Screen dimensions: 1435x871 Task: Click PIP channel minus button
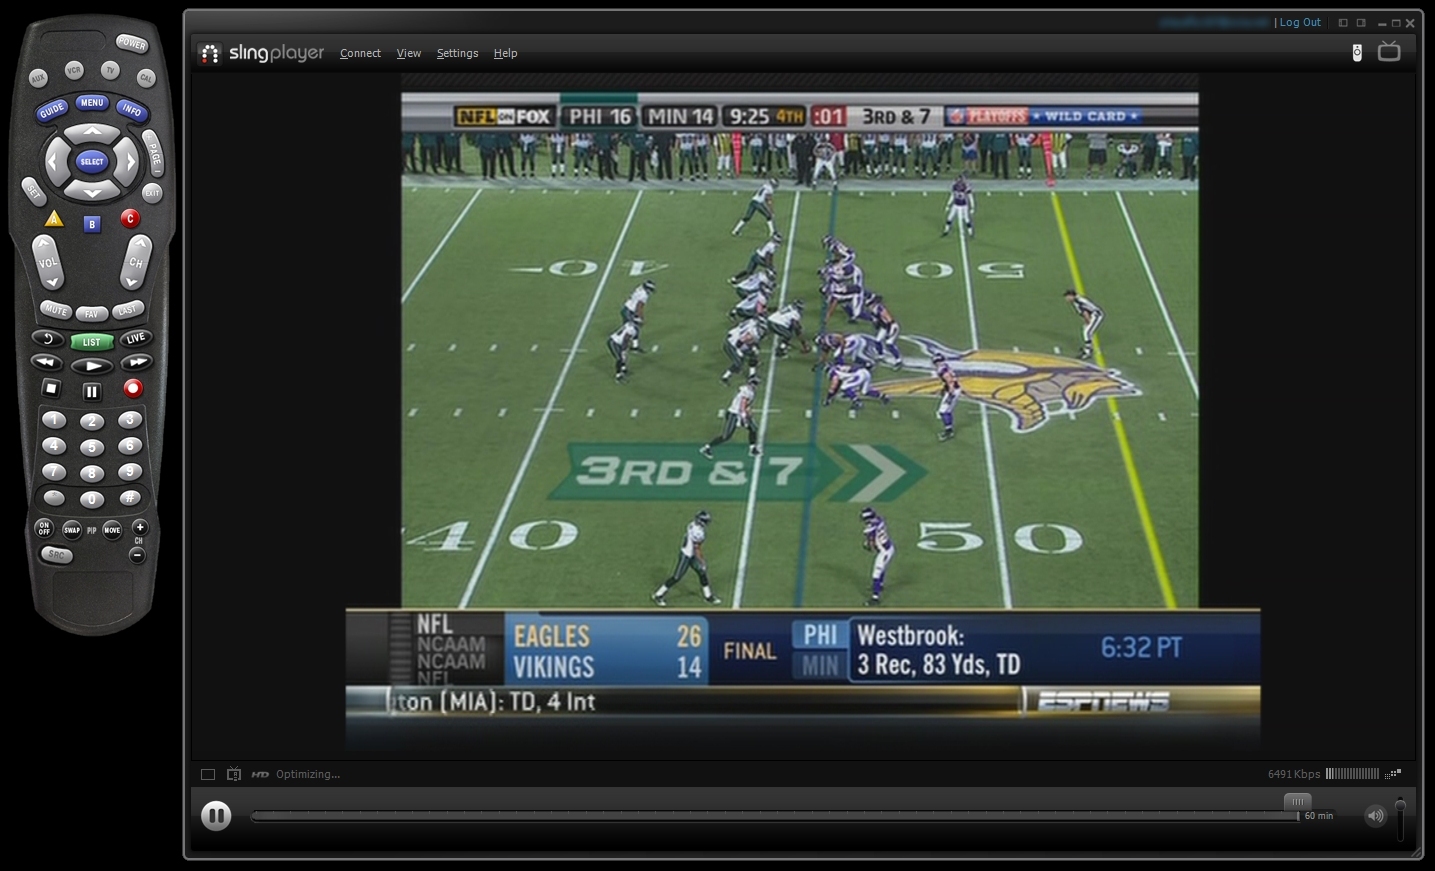click(138, 555)
